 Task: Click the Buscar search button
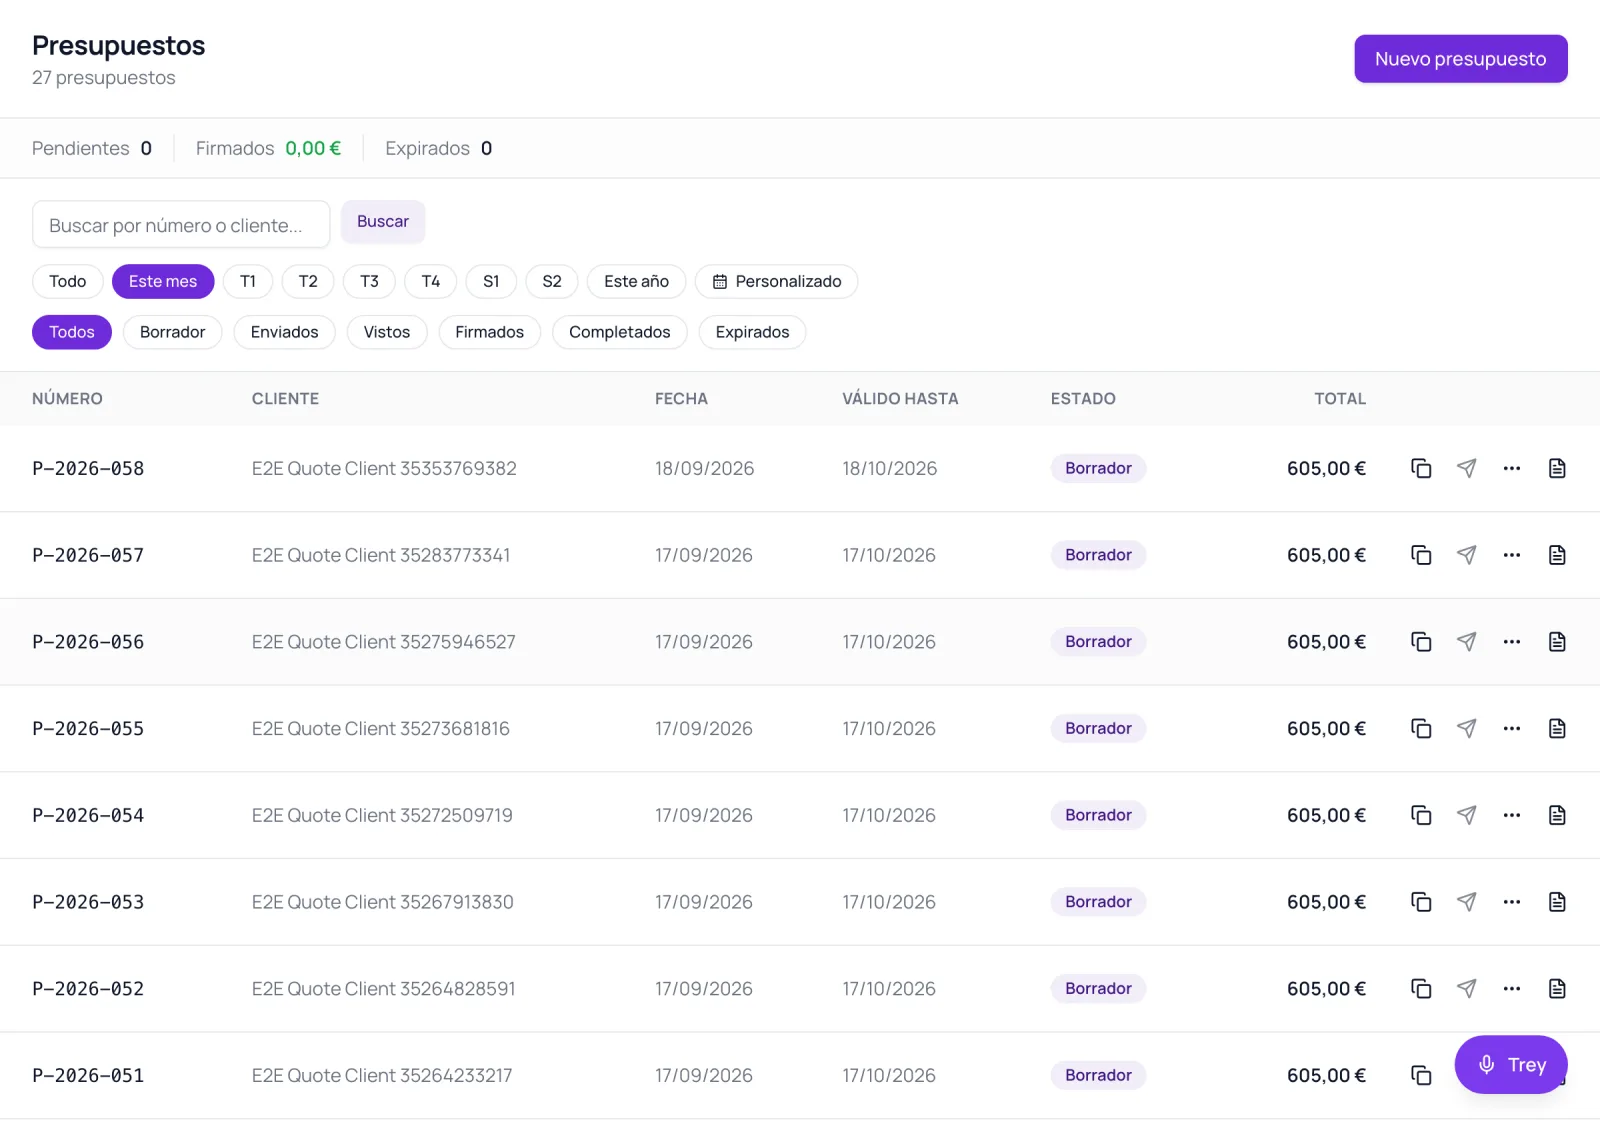click(383, 221)
